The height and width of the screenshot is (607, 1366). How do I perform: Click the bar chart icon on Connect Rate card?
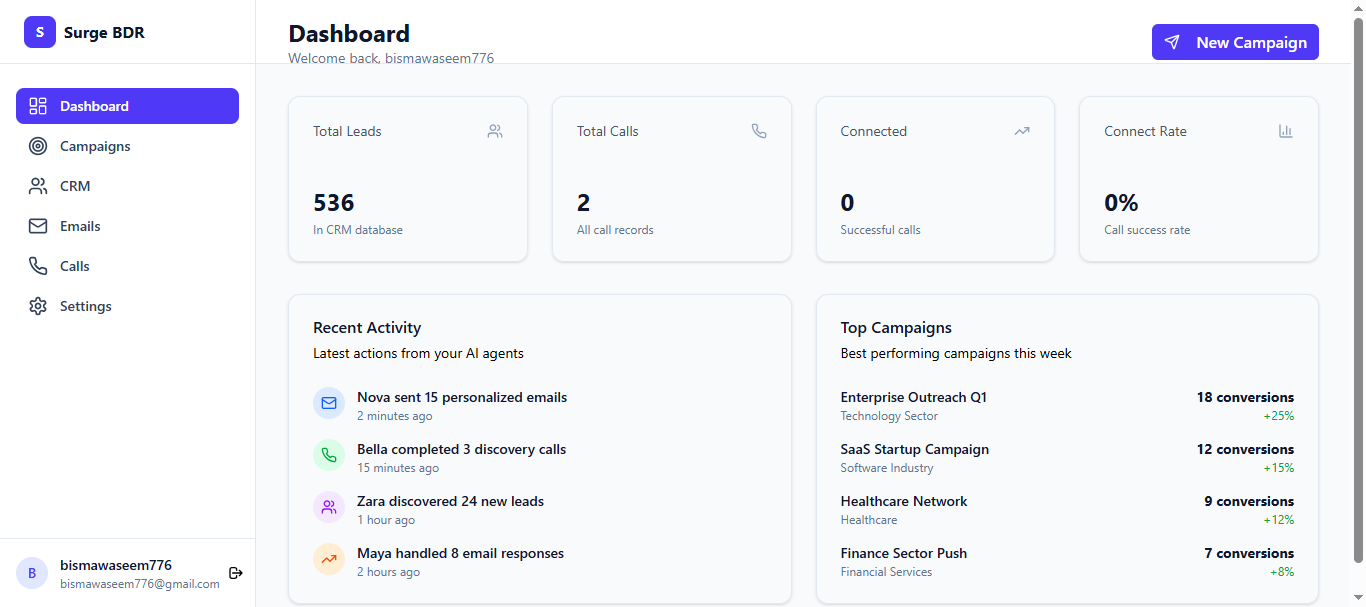1286,131
